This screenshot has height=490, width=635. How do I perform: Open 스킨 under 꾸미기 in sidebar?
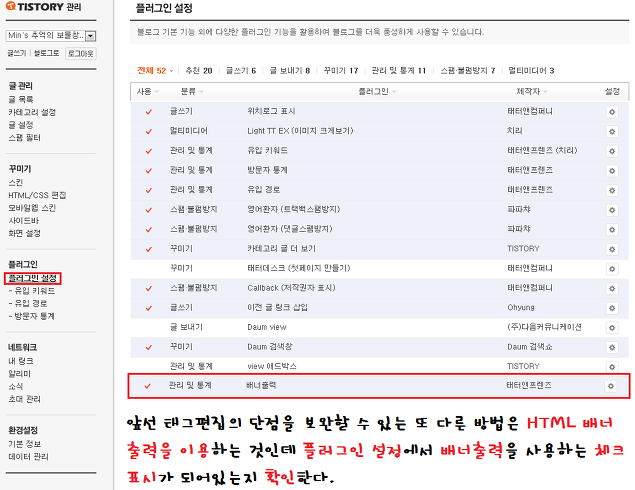click(15, 183)
